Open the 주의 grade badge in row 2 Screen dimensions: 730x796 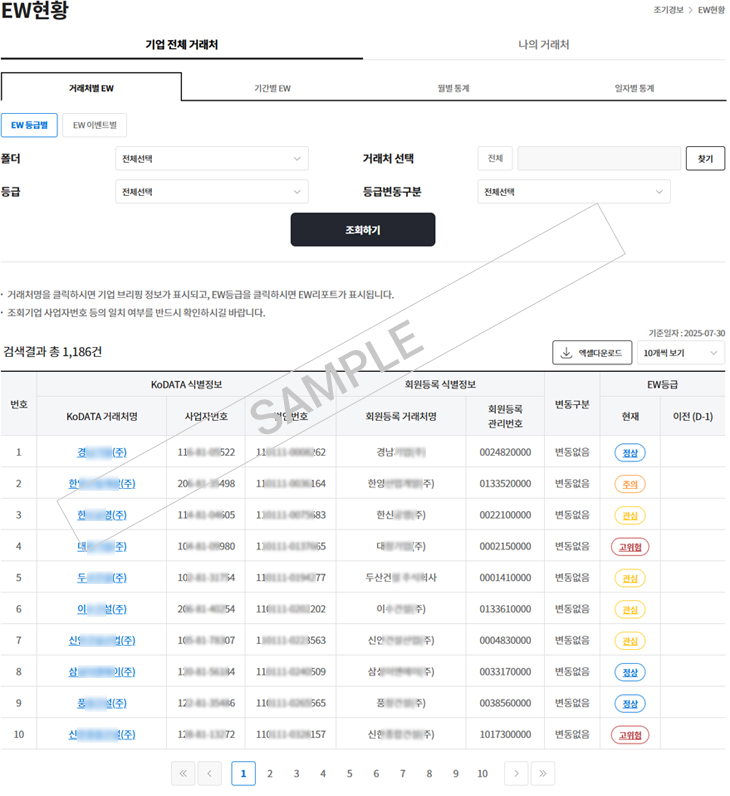[630, 484]
